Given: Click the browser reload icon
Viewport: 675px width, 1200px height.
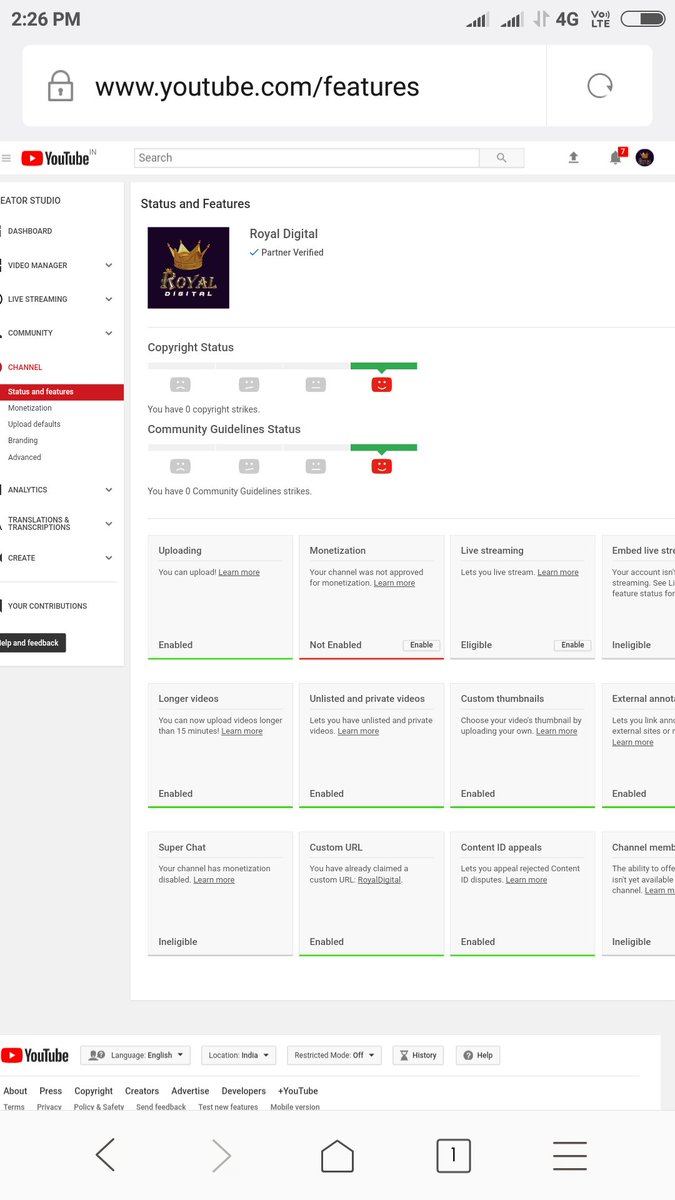Looking at the screenshot, I should [600, 86].
